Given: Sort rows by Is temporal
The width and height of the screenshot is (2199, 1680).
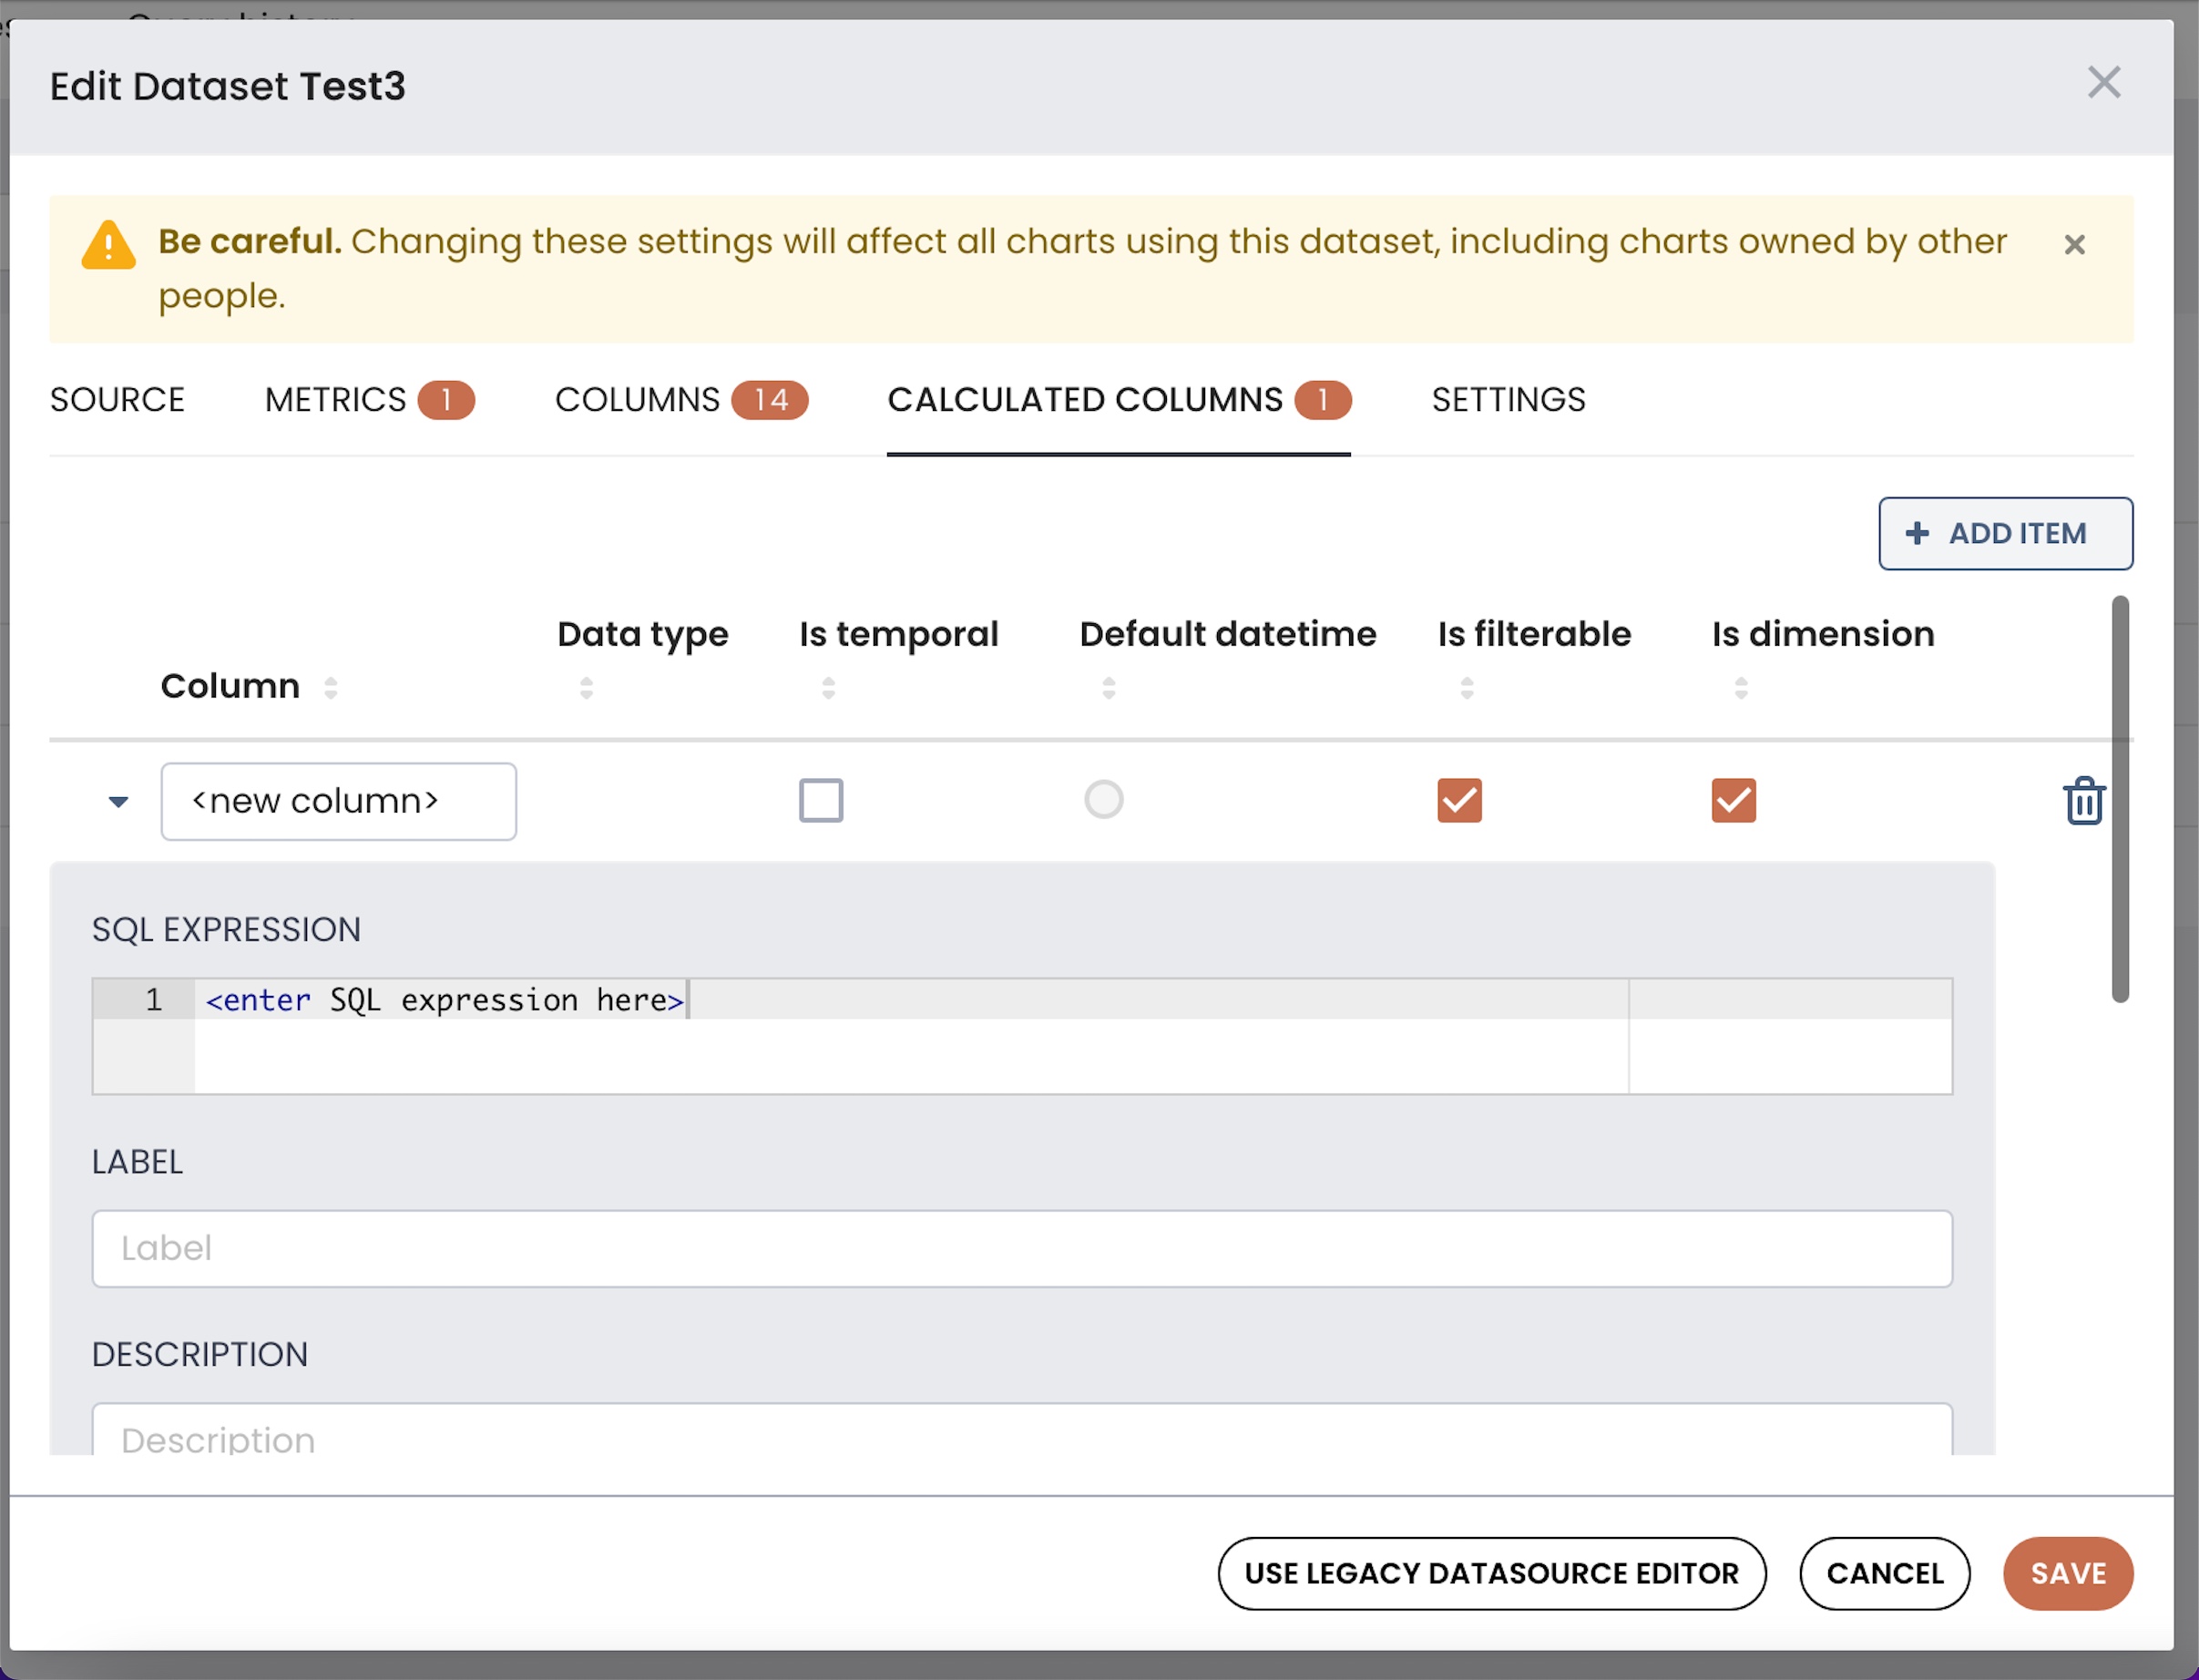Looking at the screenshot, I should tap(828, 687).
